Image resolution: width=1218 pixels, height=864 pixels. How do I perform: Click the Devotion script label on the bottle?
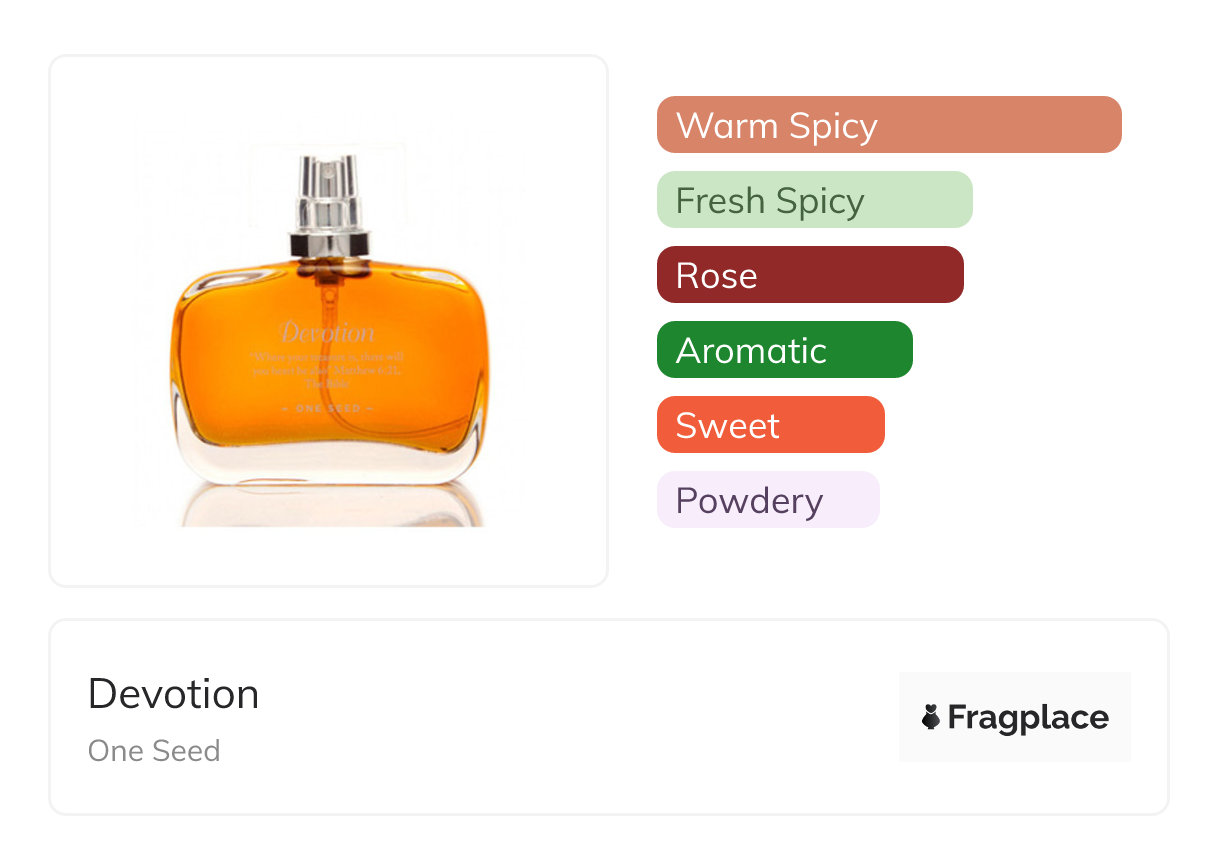click(328, 332)
